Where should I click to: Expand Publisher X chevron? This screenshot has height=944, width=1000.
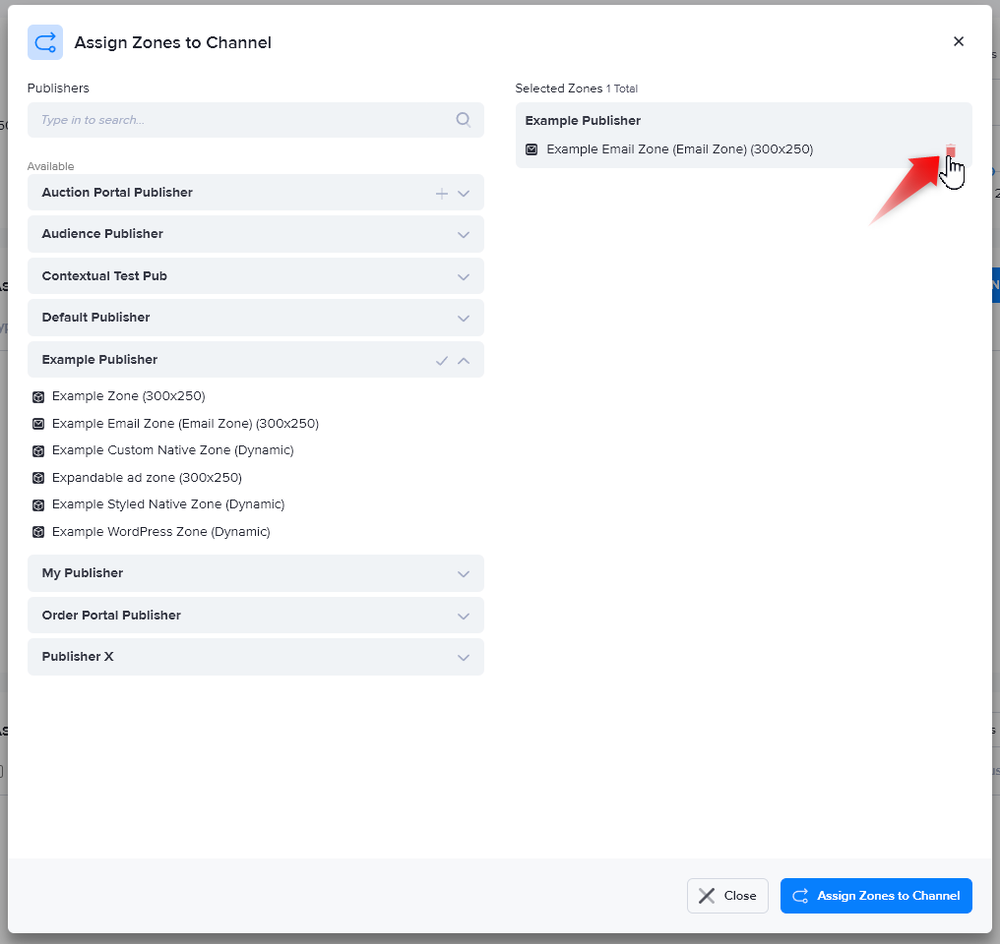coord(464,658)
